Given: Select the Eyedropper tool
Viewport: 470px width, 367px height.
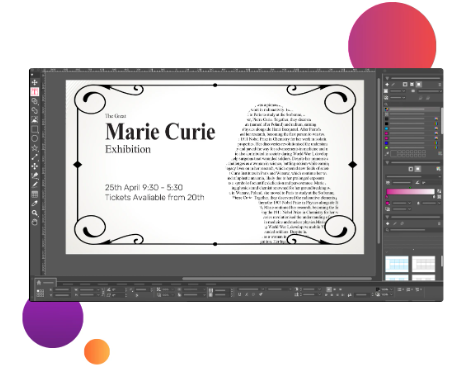Looking at the screenshot, I should pos(35,203).
